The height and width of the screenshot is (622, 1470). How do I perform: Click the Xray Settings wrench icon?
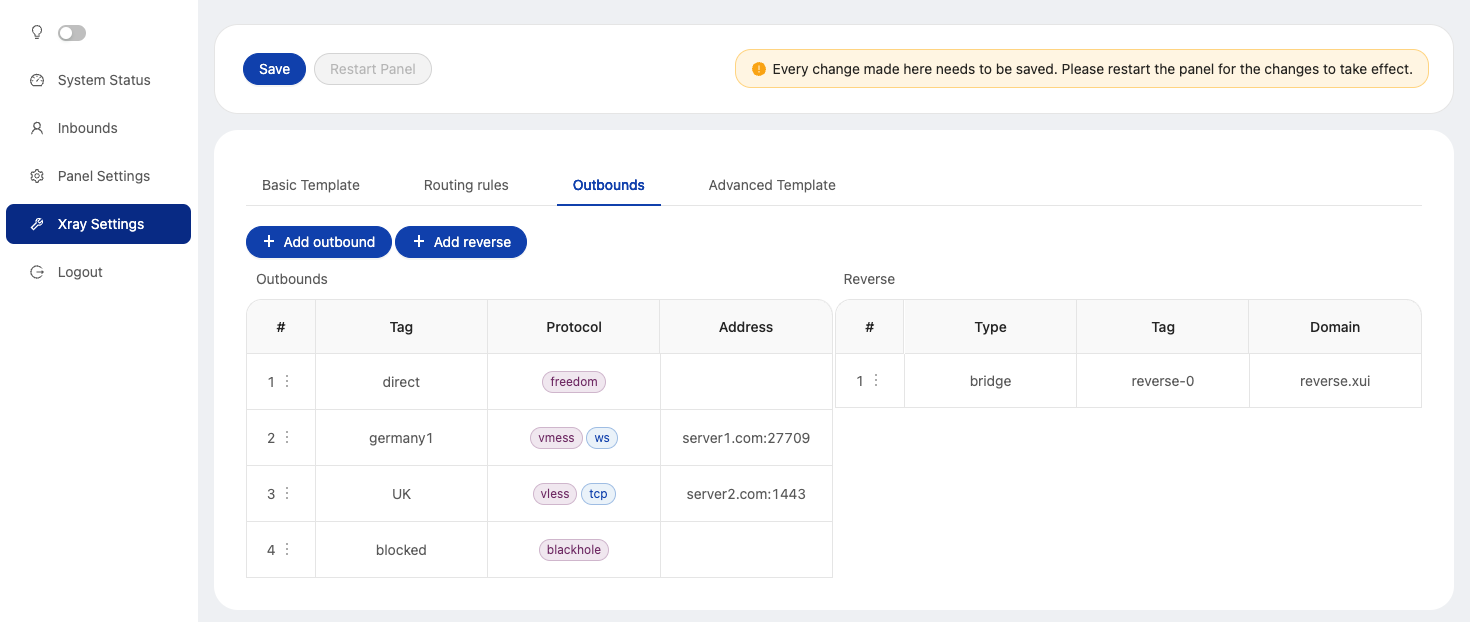coord(37,224)
